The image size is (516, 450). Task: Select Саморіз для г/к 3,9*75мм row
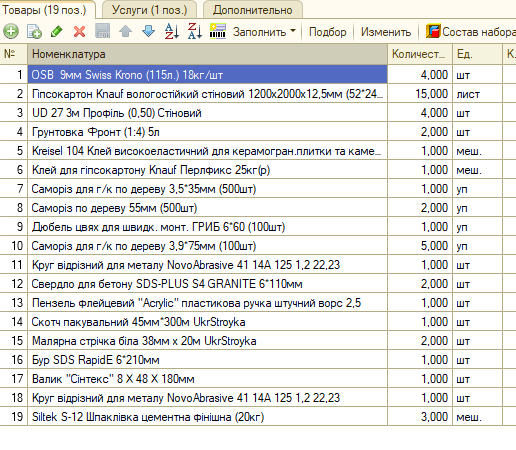[x=207, y=246]
